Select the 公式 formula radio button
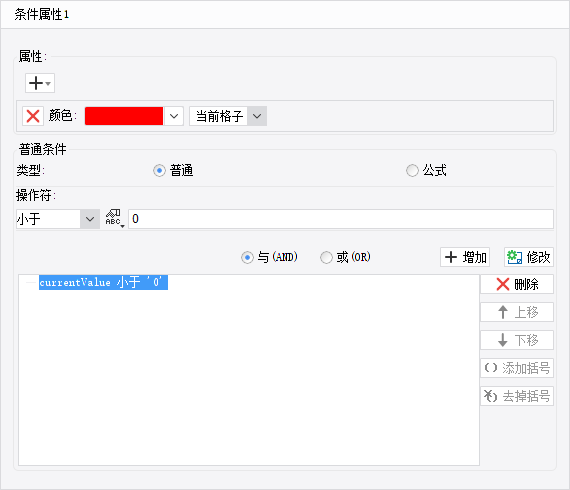 tap(412, 170)
